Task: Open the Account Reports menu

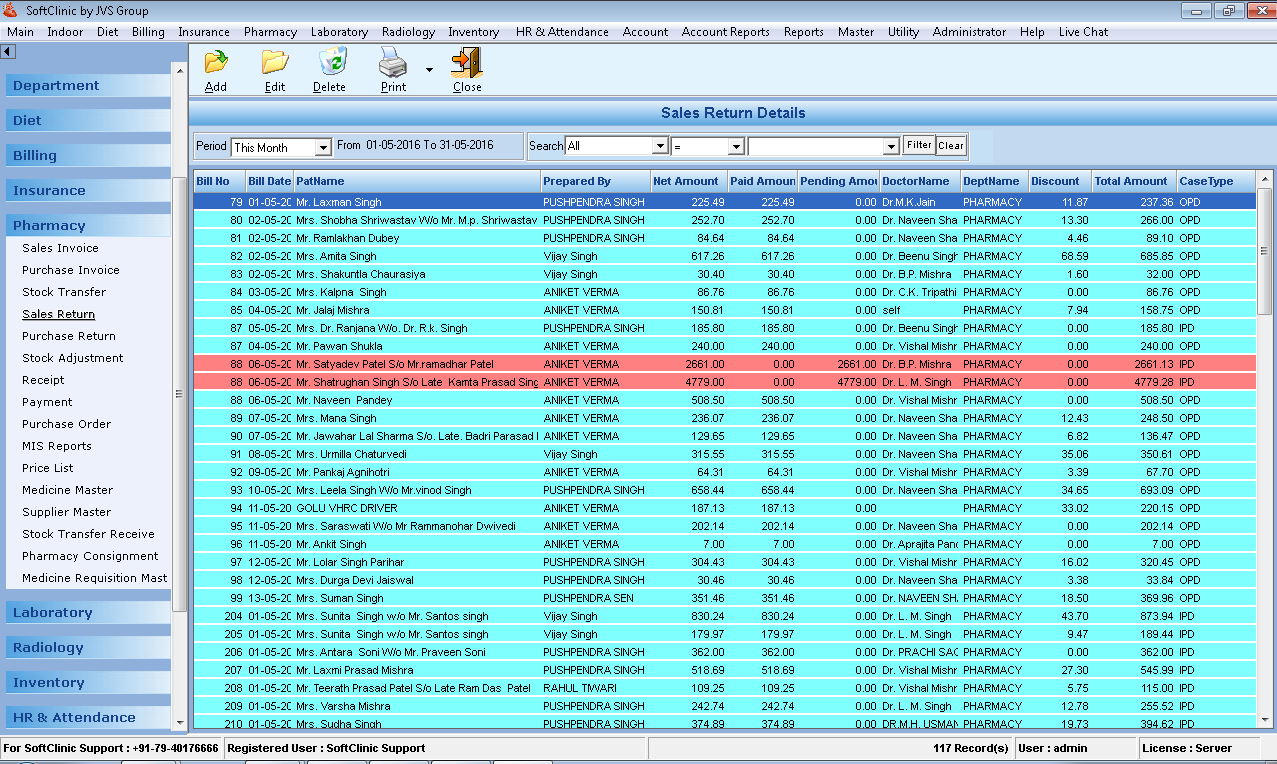Action: click(725, 32)
